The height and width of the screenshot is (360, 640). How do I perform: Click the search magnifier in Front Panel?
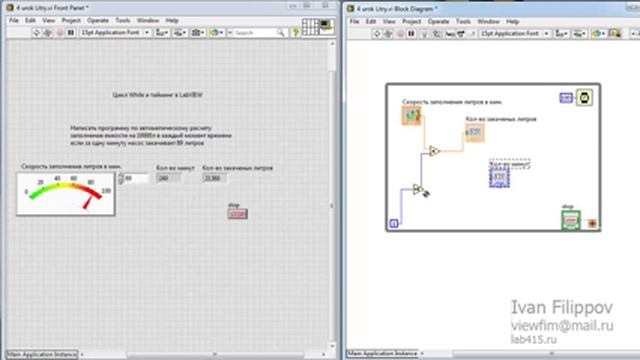pyautogui.click(x=280, y=33)
